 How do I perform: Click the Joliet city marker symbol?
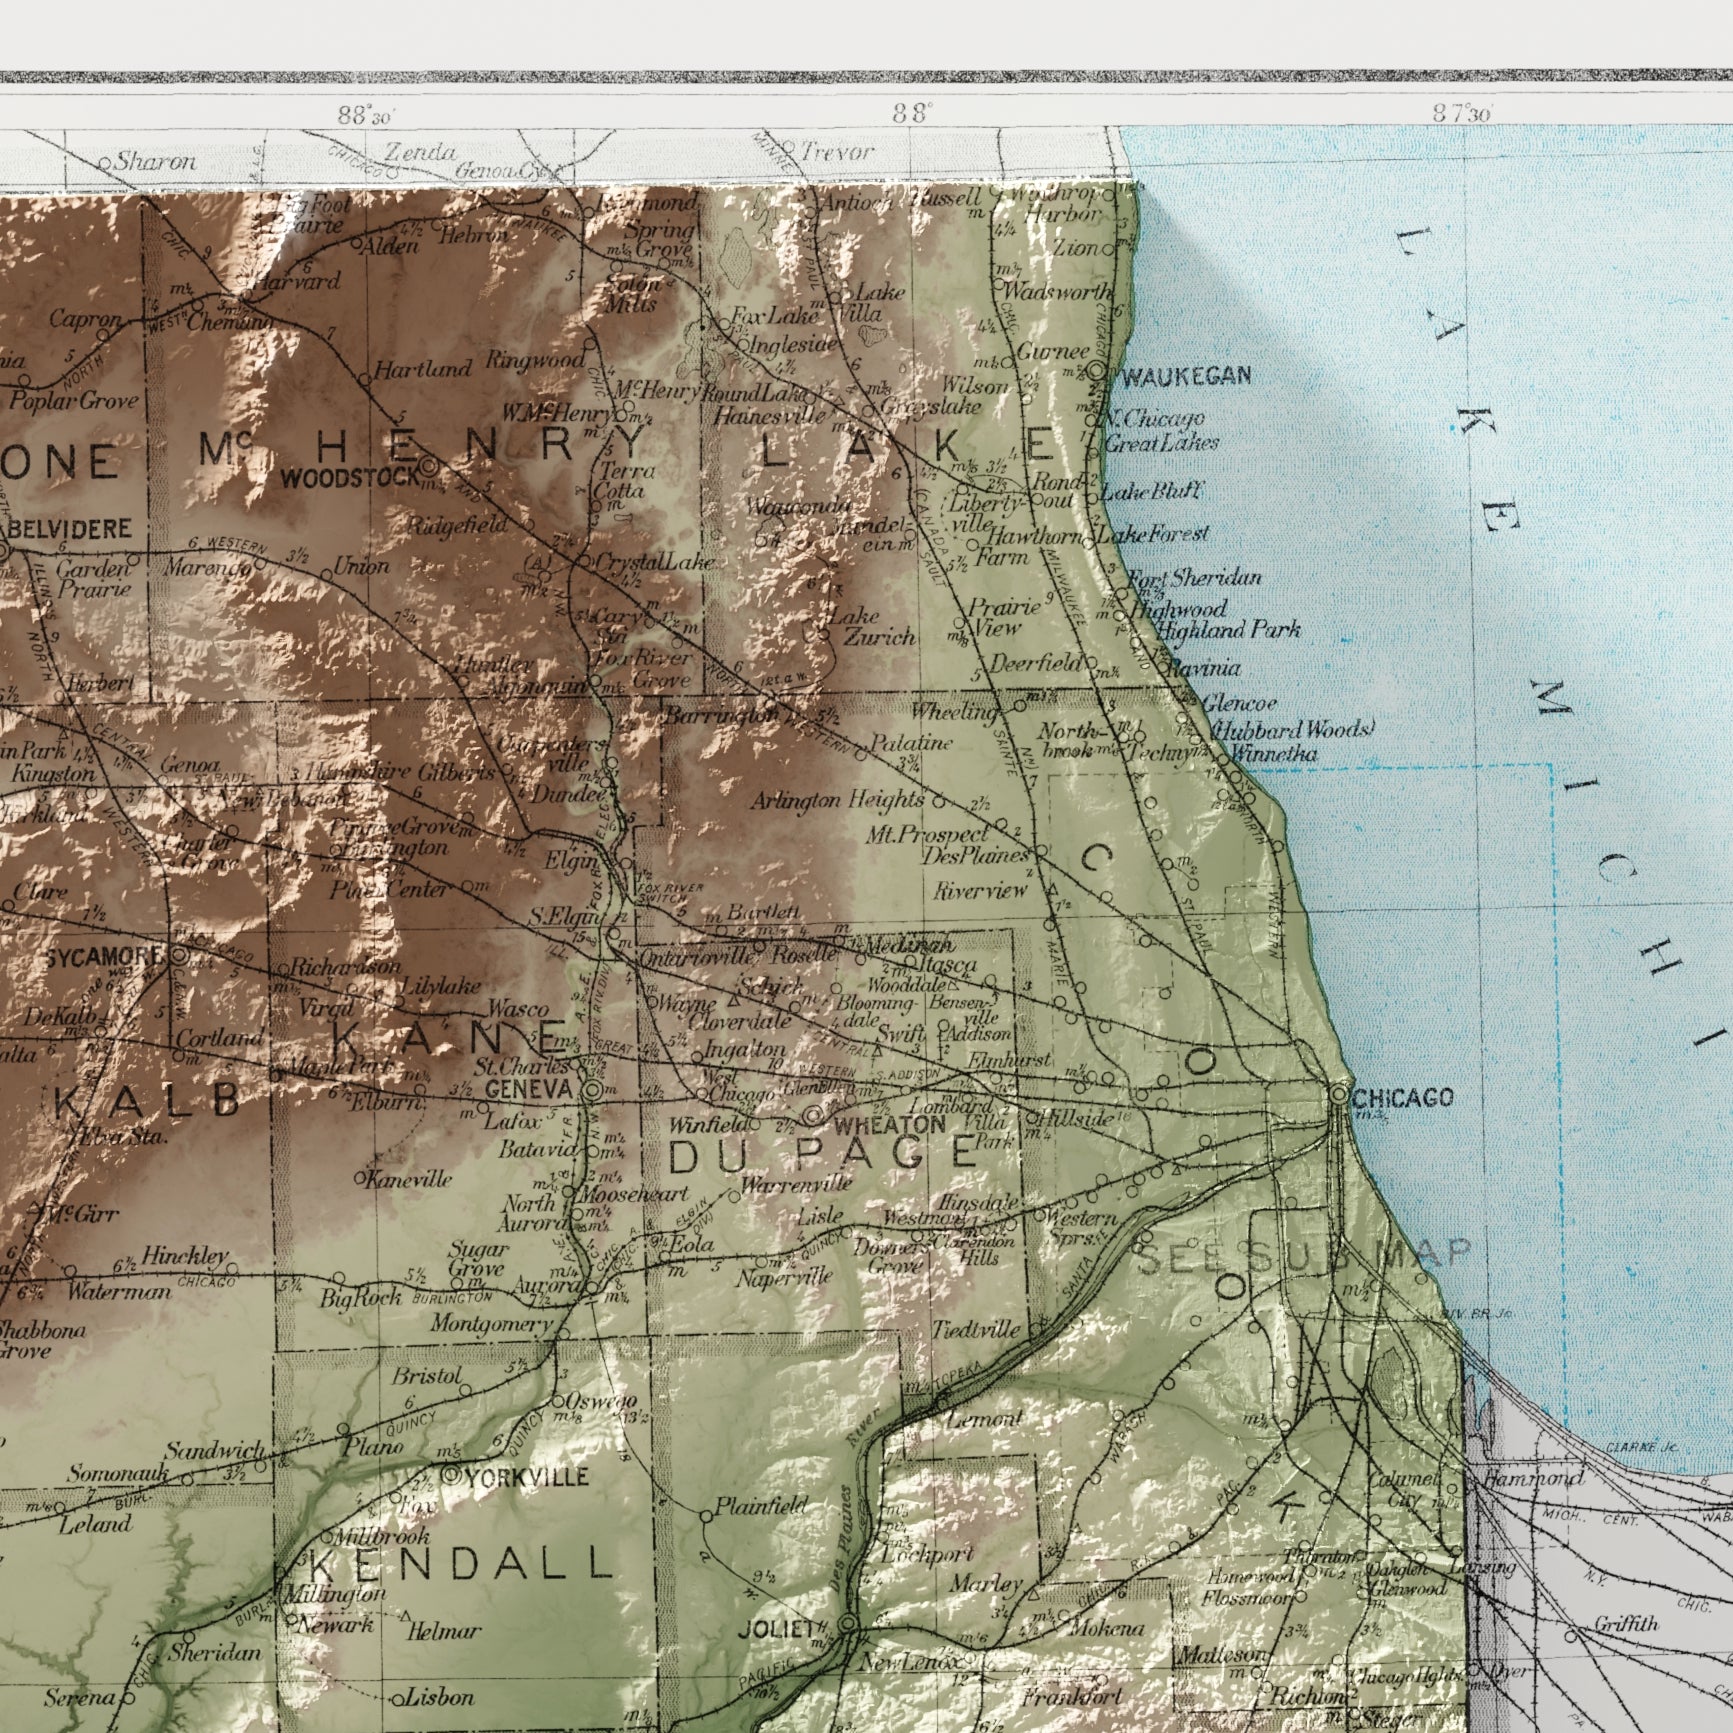(848, 1629)
